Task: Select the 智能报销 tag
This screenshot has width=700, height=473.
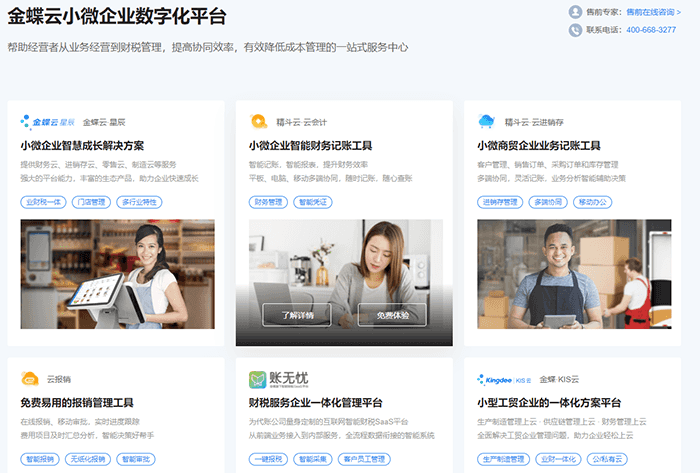Action: click(x=40, y=459)
